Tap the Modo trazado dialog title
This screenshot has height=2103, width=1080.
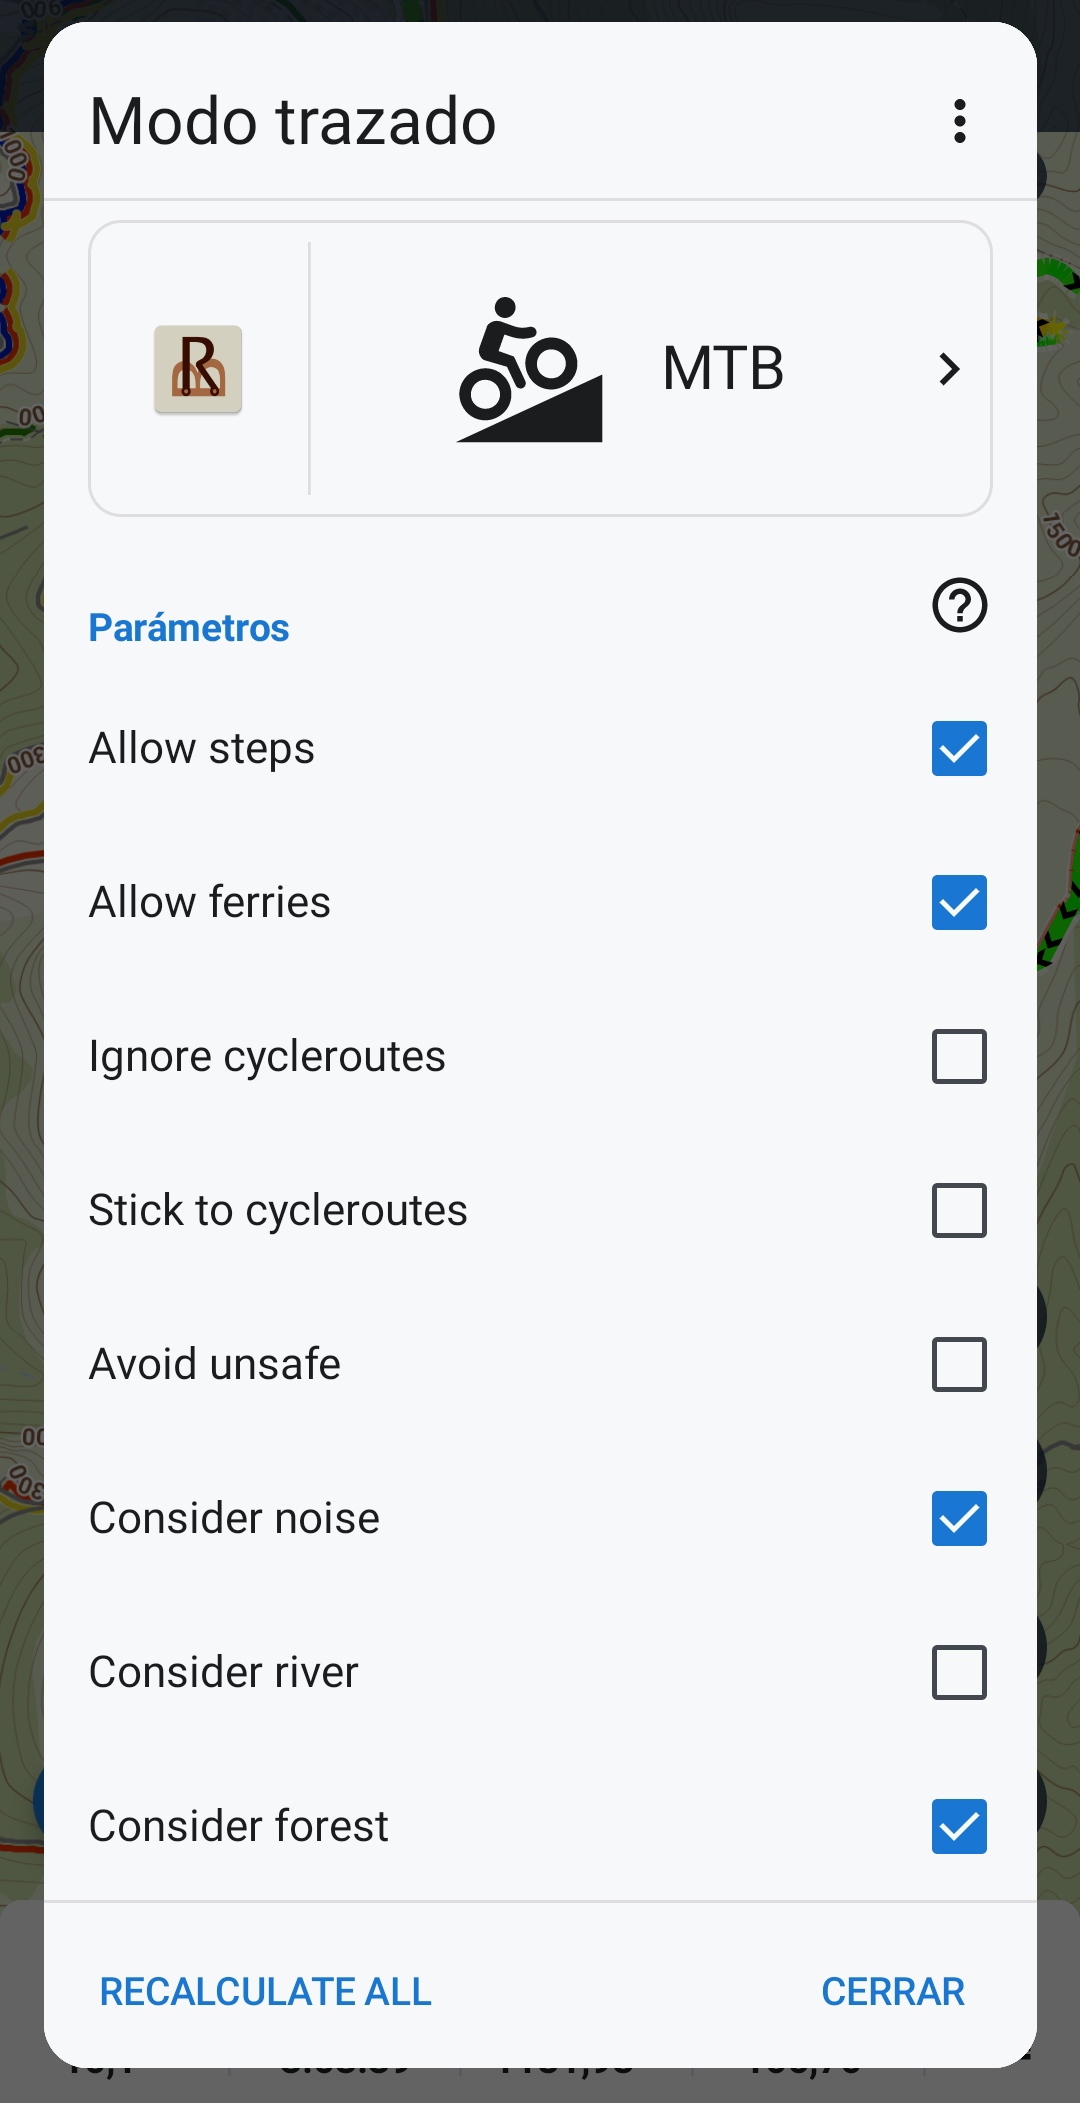click(x=293, y=121)
